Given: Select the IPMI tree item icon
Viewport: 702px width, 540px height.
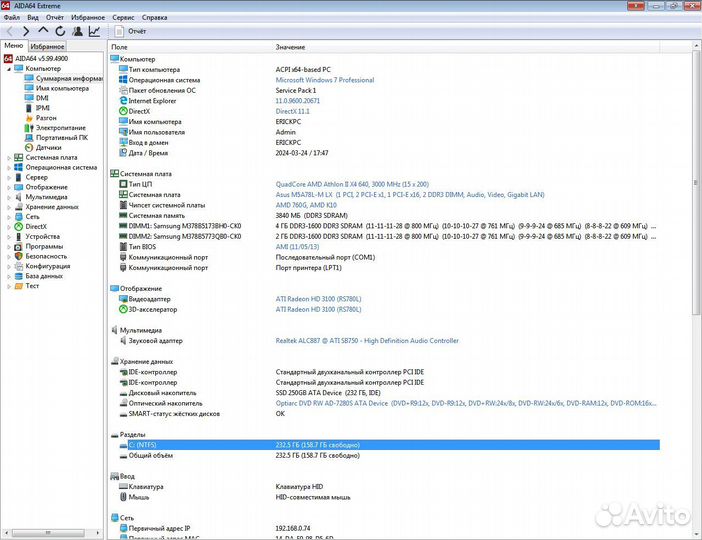Looking at the screenshot, I should [29, 108].
